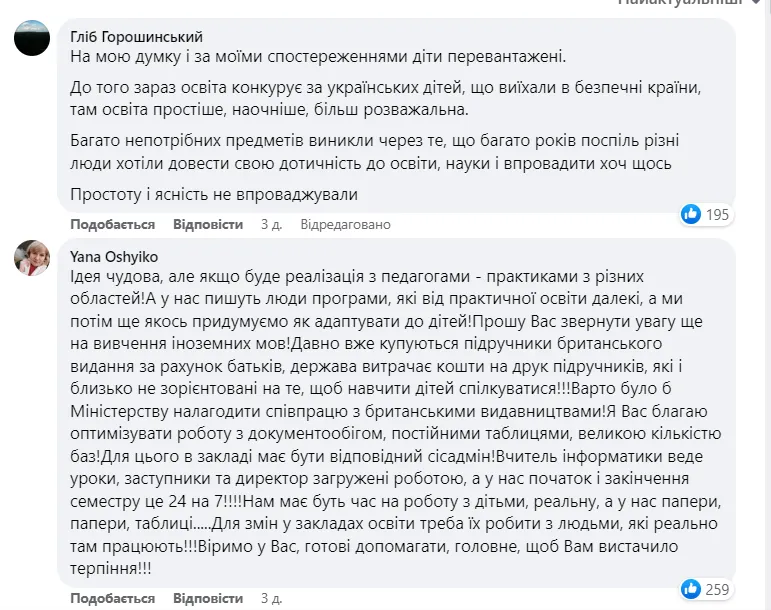Viewport: 771px width, 610px height.
Task: Open the Найактуальніші comment sorting dropdown
Action: point(685,3)
